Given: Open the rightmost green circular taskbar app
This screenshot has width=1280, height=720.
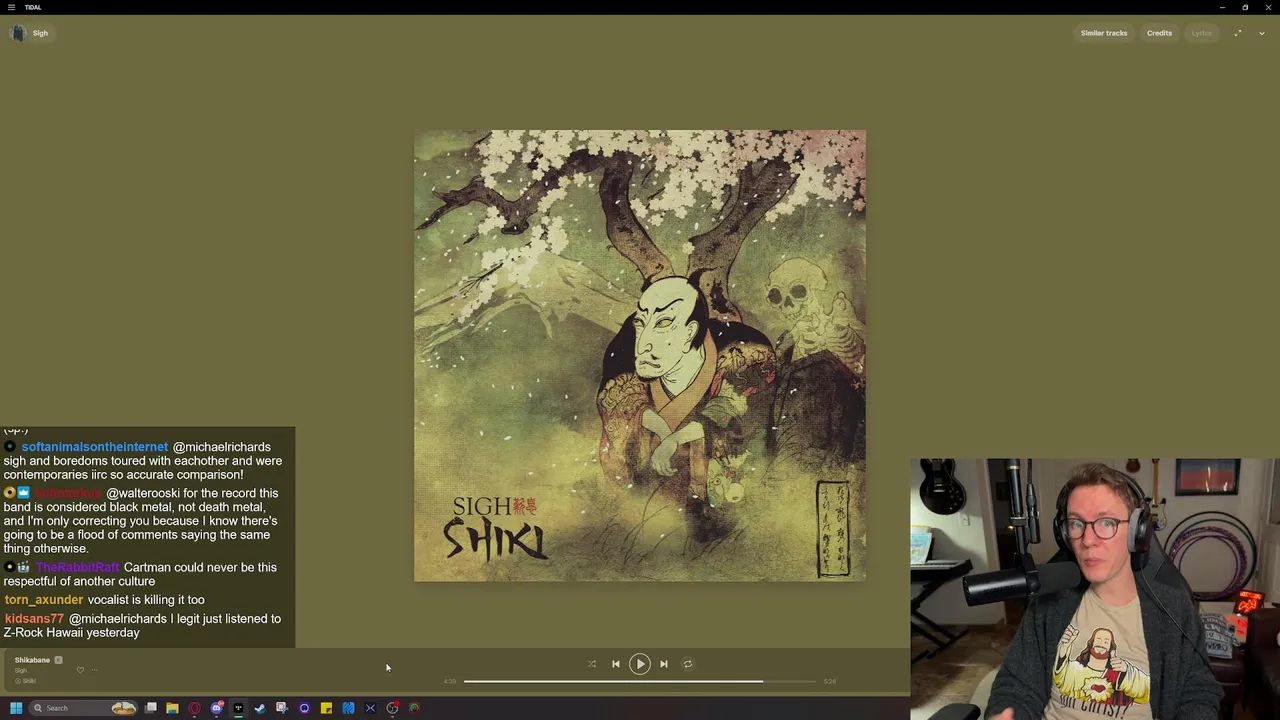Looking at the screenshot, I should coord(414,708).
